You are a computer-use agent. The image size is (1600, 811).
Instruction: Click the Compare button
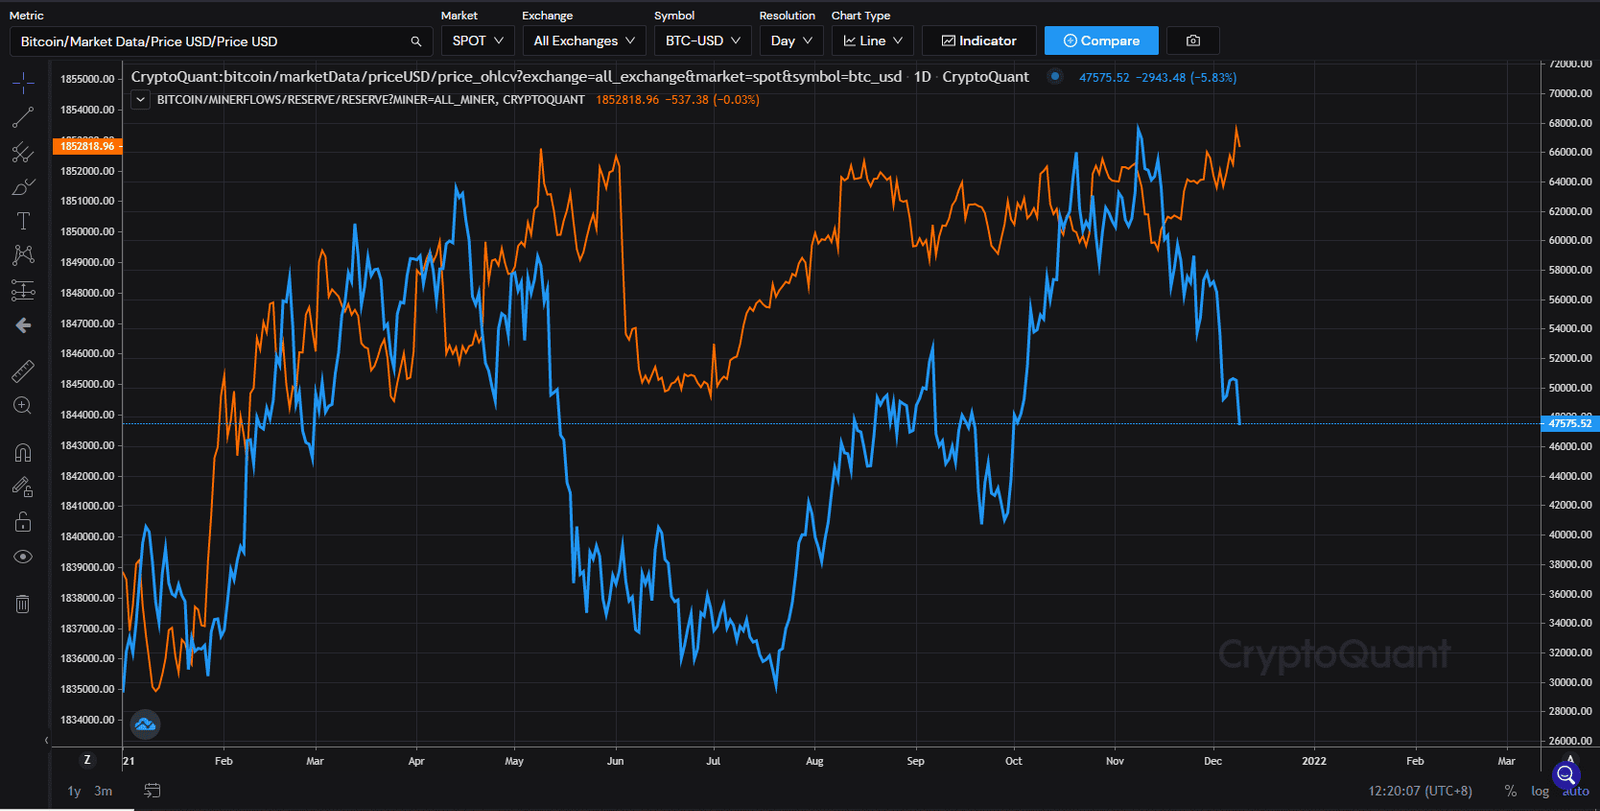pos(1101,41)
